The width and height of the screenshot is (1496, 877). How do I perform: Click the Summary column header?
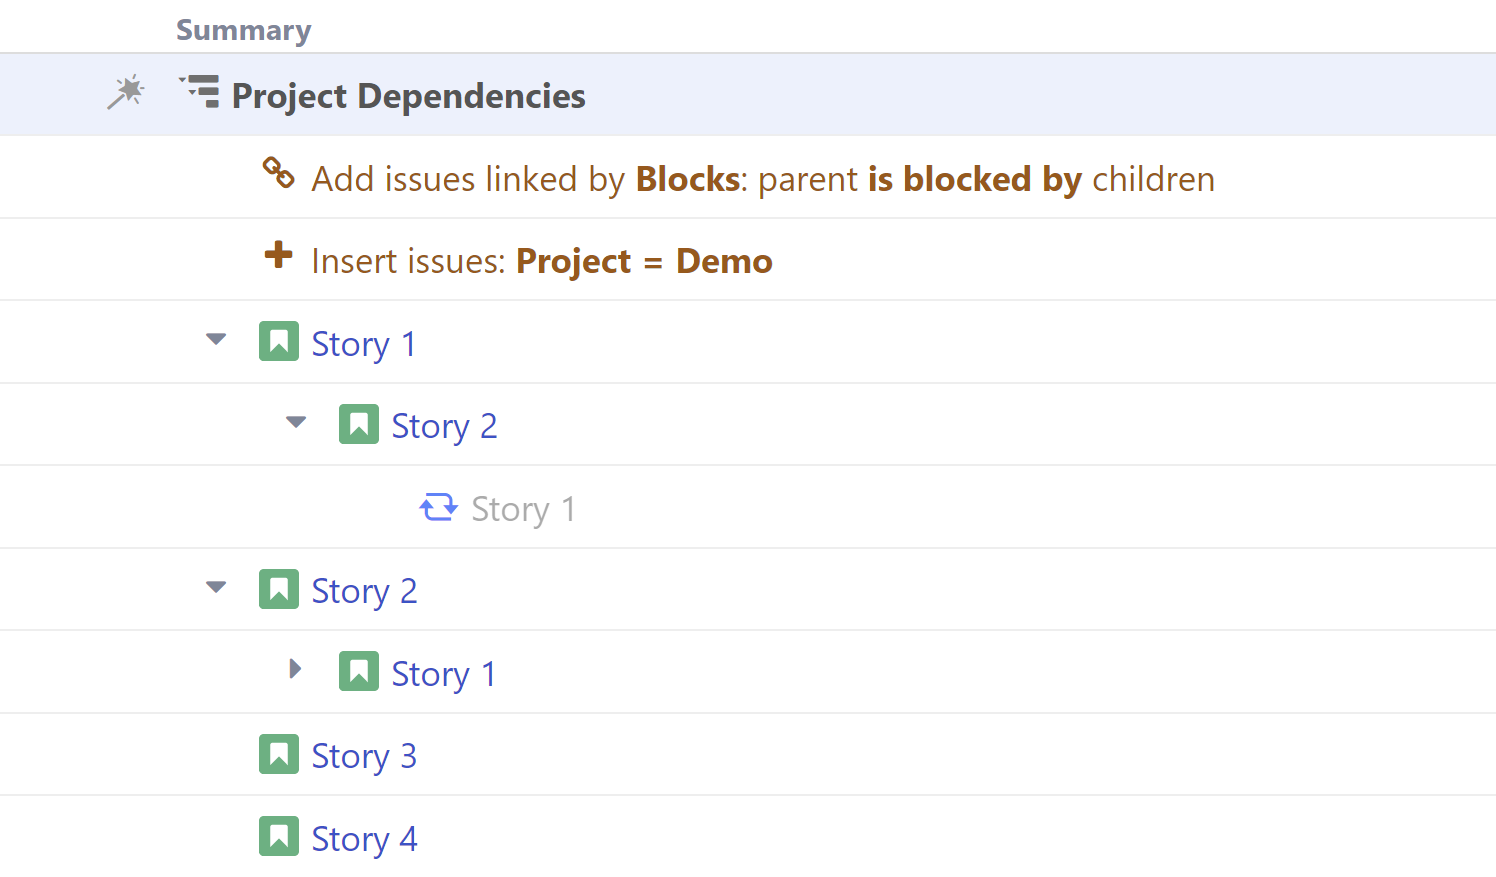[243, 30]
